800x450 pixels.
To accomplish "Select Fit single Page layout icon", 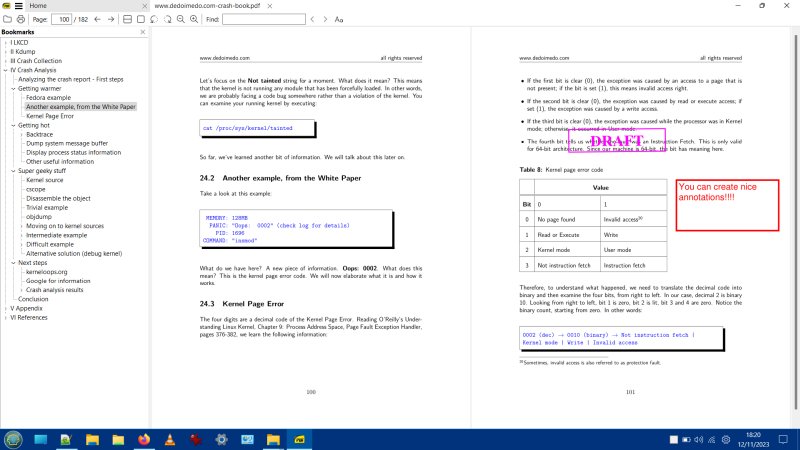I will click(x=141, y=19).
